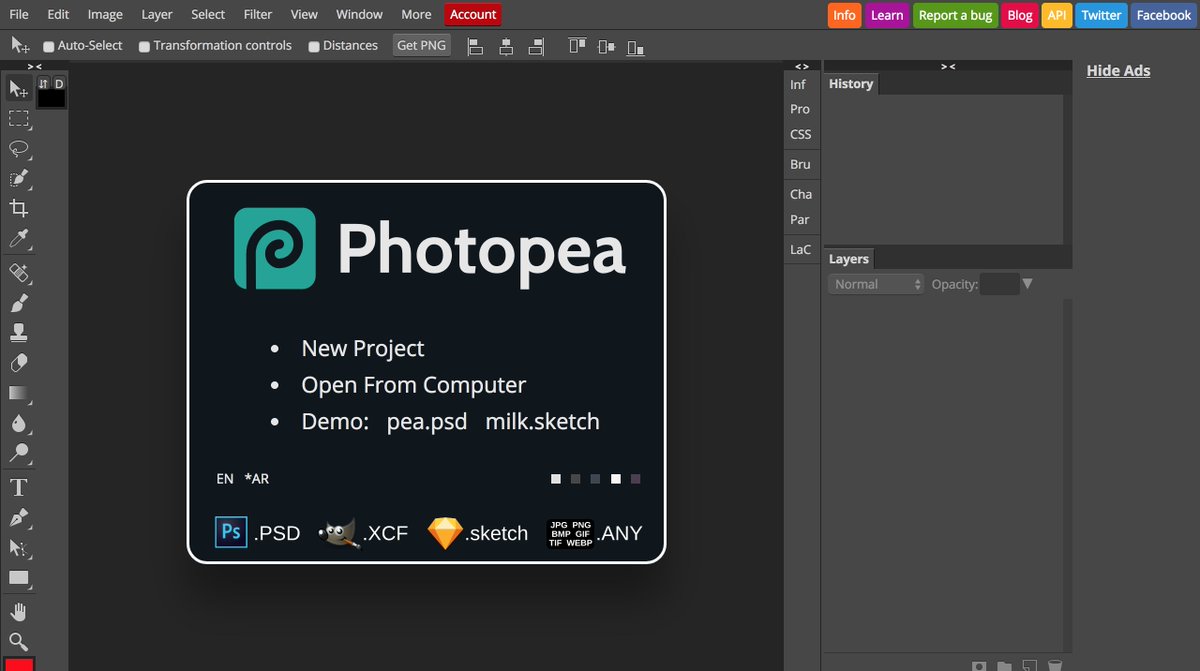Click the new folder icon under Layers
Image resolution: width=1200 pixels, height=671 pixels.
point(1004,665)
